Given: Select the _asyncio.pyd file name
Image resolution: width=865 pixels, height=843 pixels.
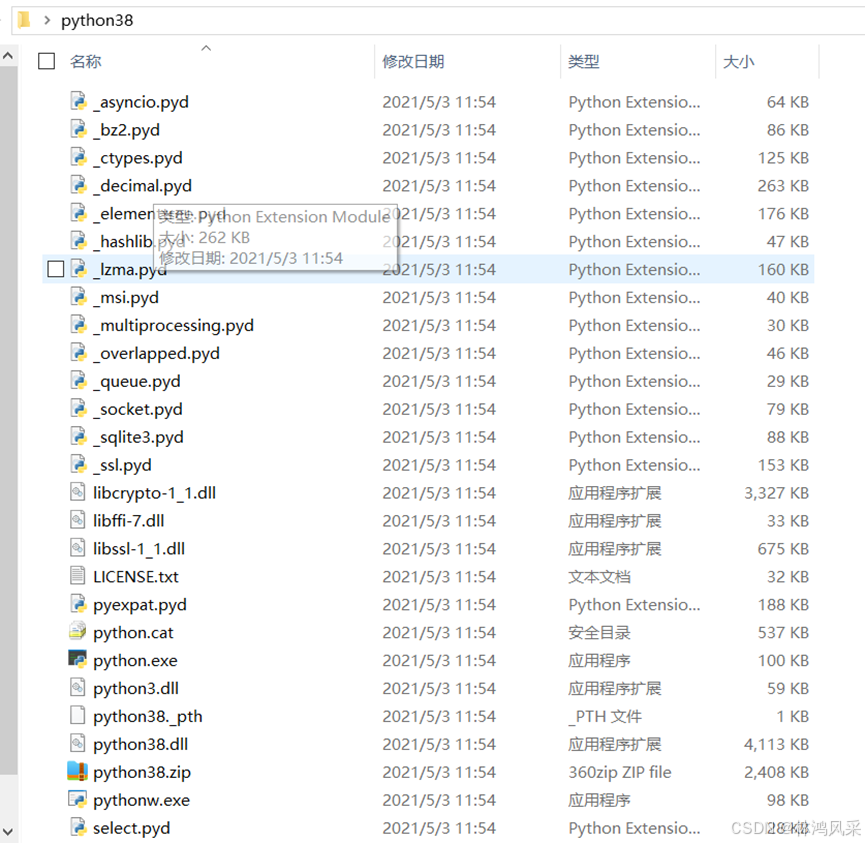Looking at the screenshot, I should (141, 102).
